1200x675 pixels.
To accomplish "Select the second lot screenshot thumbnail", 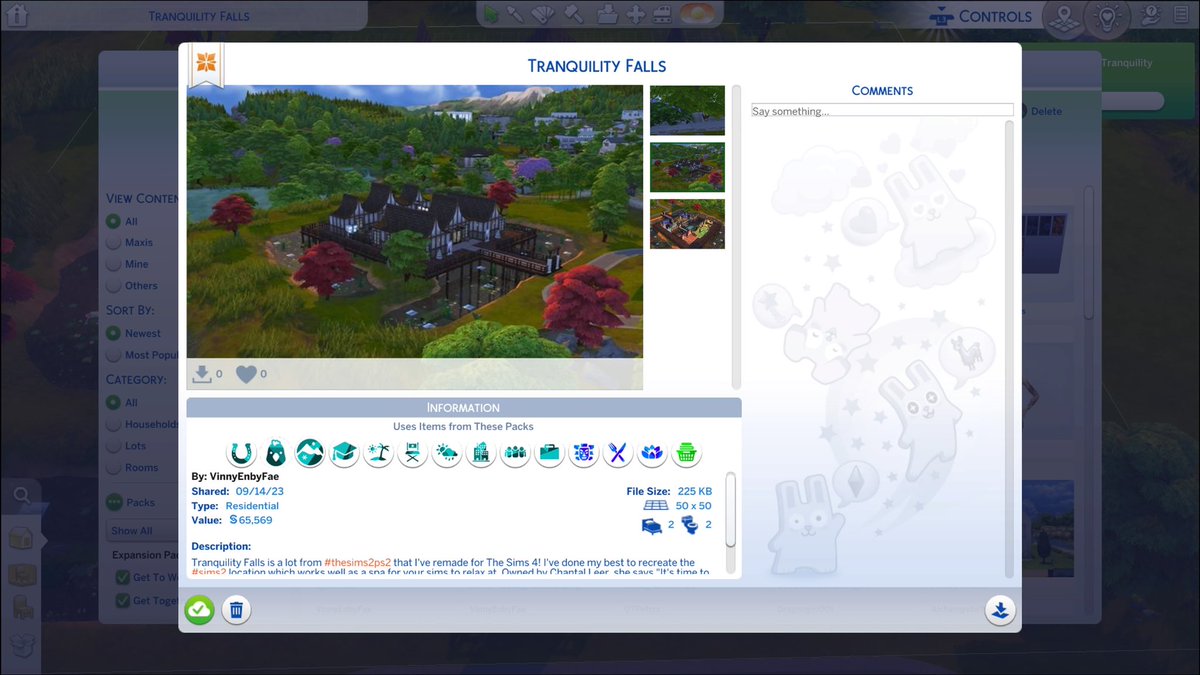I will click(x=687, y=167).
